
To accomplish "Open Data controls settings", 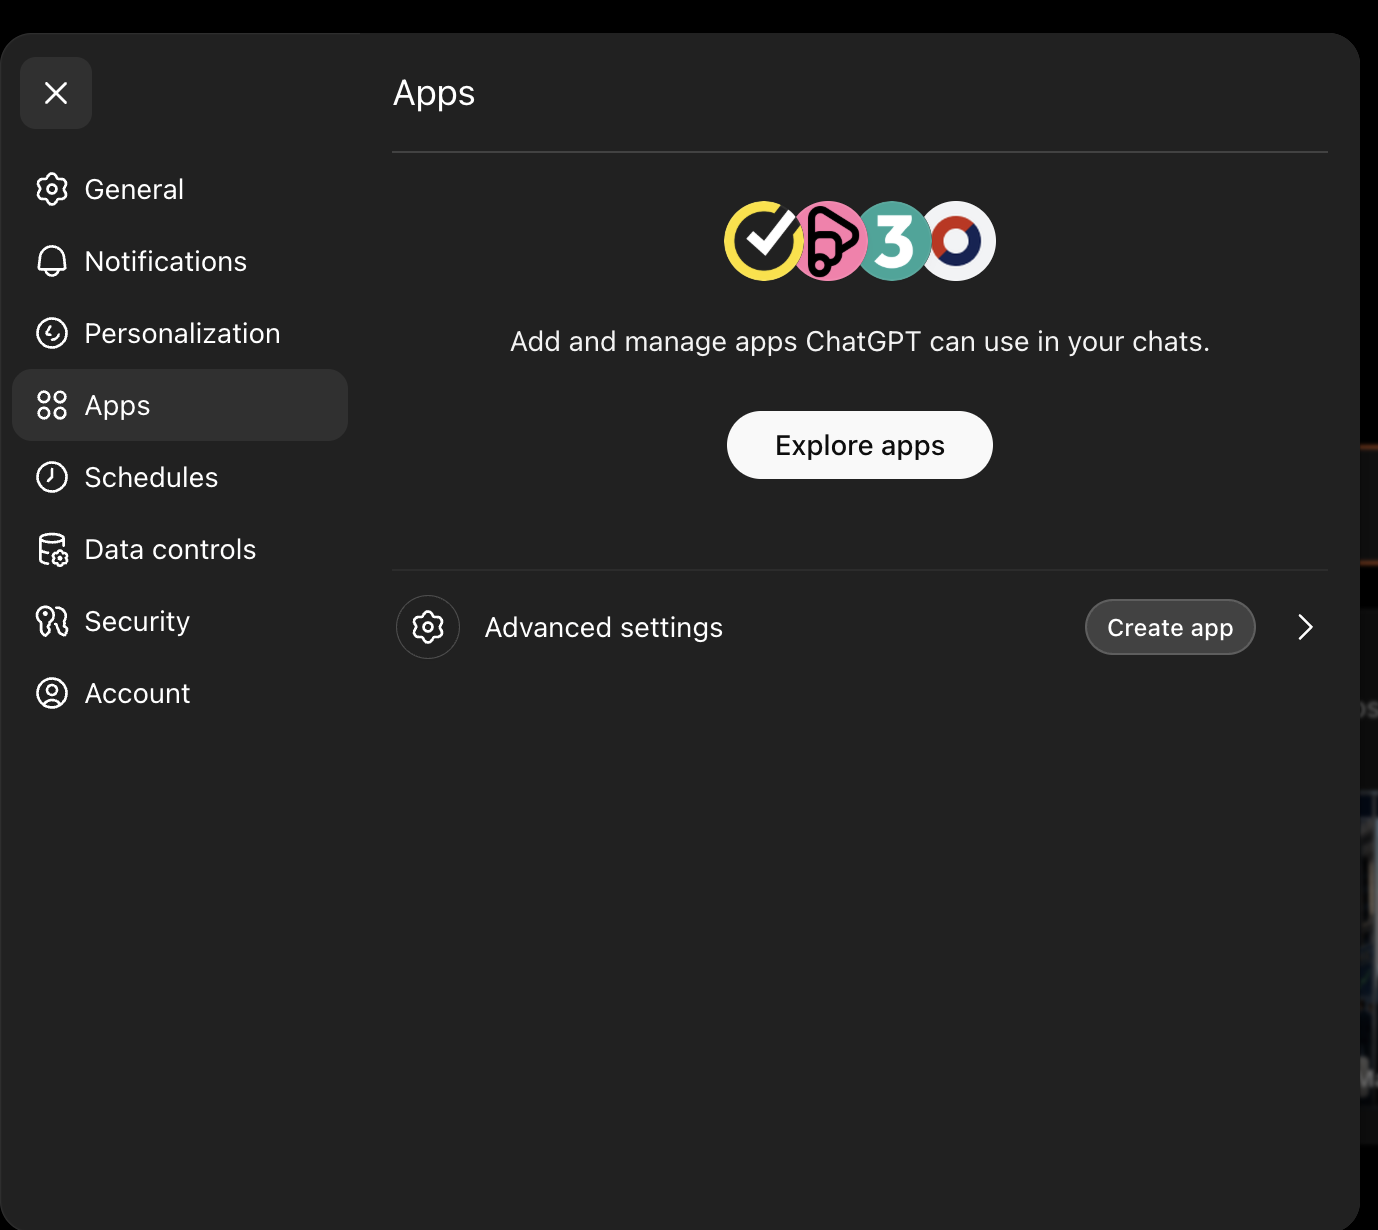I will pyautogui.click(x=180, y=549).
